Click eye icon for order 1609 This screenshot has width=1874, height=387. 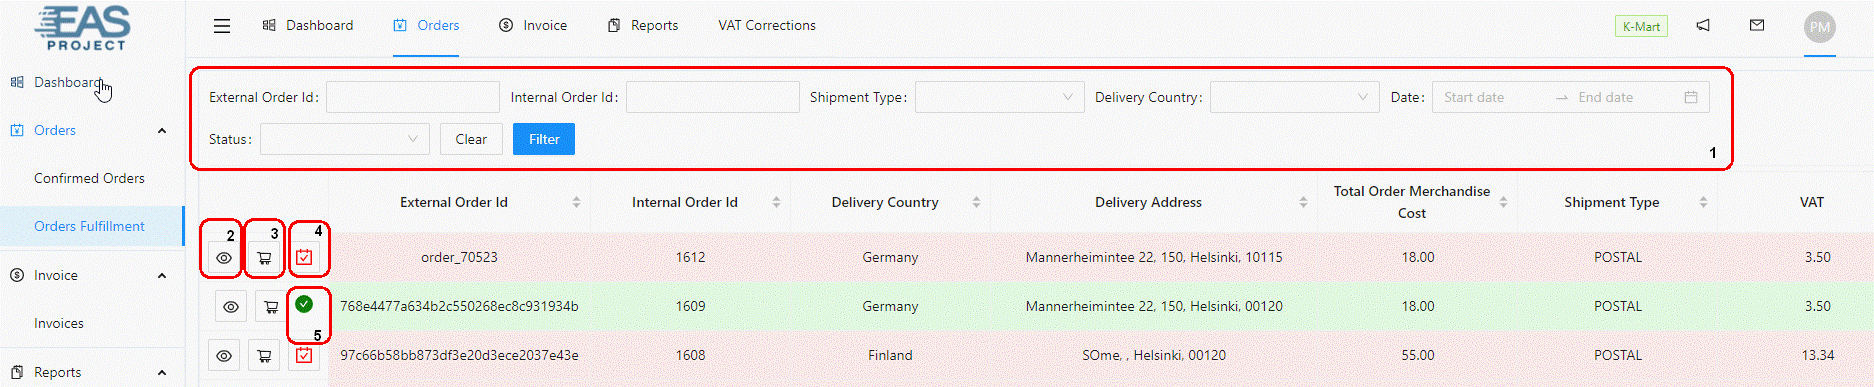[231, 307]
